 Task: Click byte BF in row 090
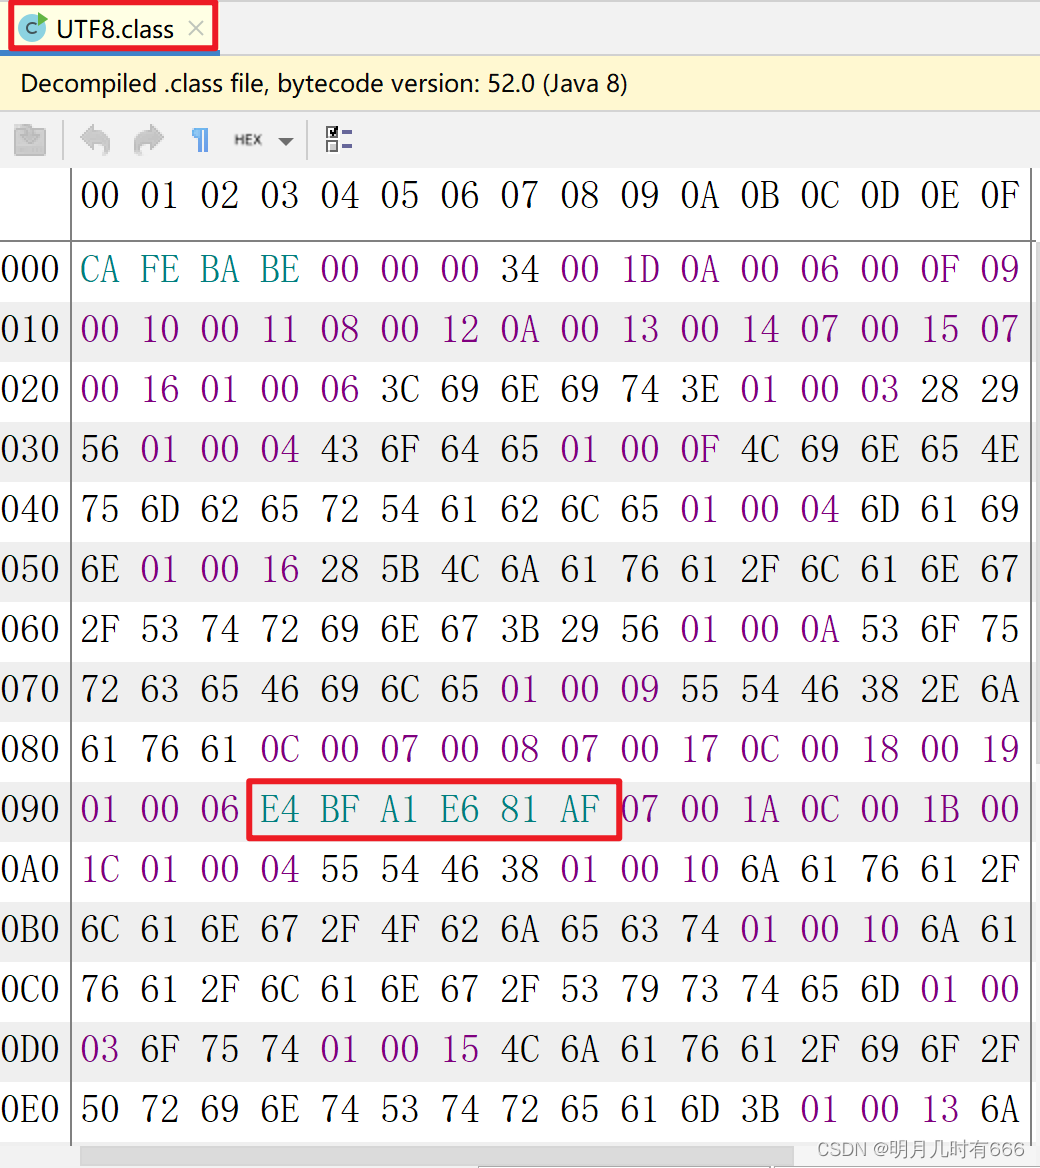coord(340,810)
